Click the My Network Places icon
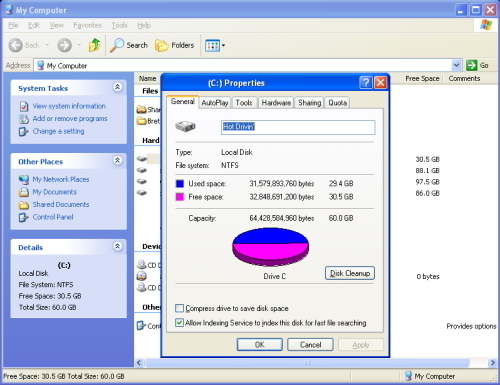The height and width of the screenshot is (385, 500). 24,179
